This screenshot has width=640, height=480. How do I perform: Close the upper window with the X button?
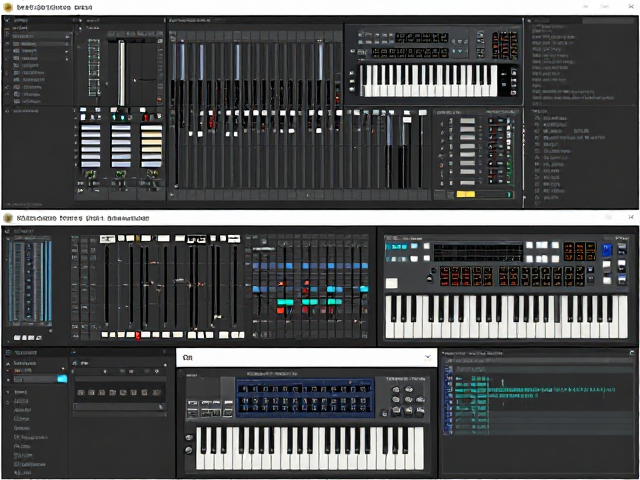(x=631, y=7)
